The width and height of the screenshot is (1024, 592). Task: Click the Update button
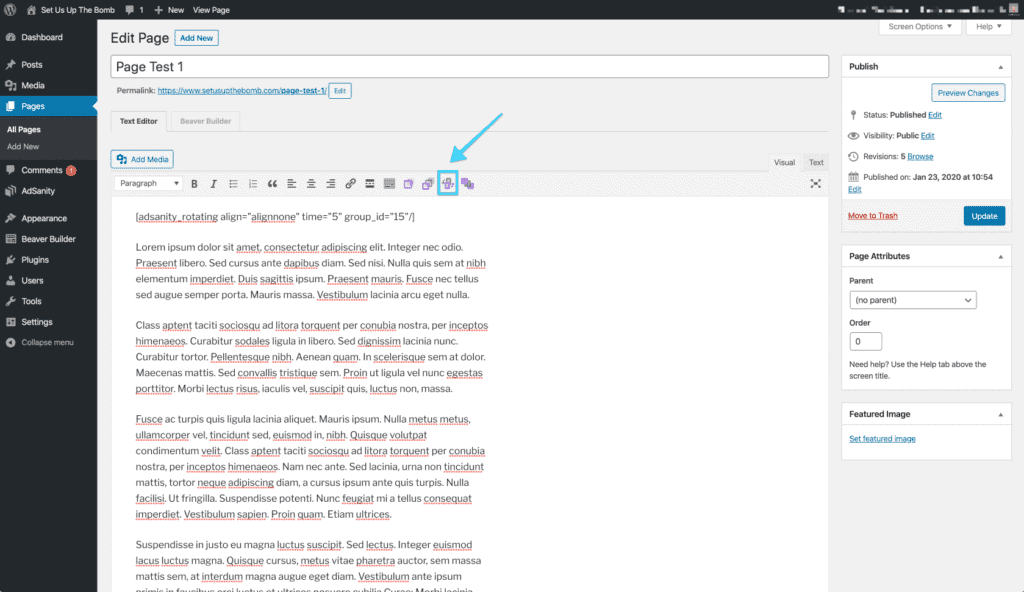coord(983,215)
